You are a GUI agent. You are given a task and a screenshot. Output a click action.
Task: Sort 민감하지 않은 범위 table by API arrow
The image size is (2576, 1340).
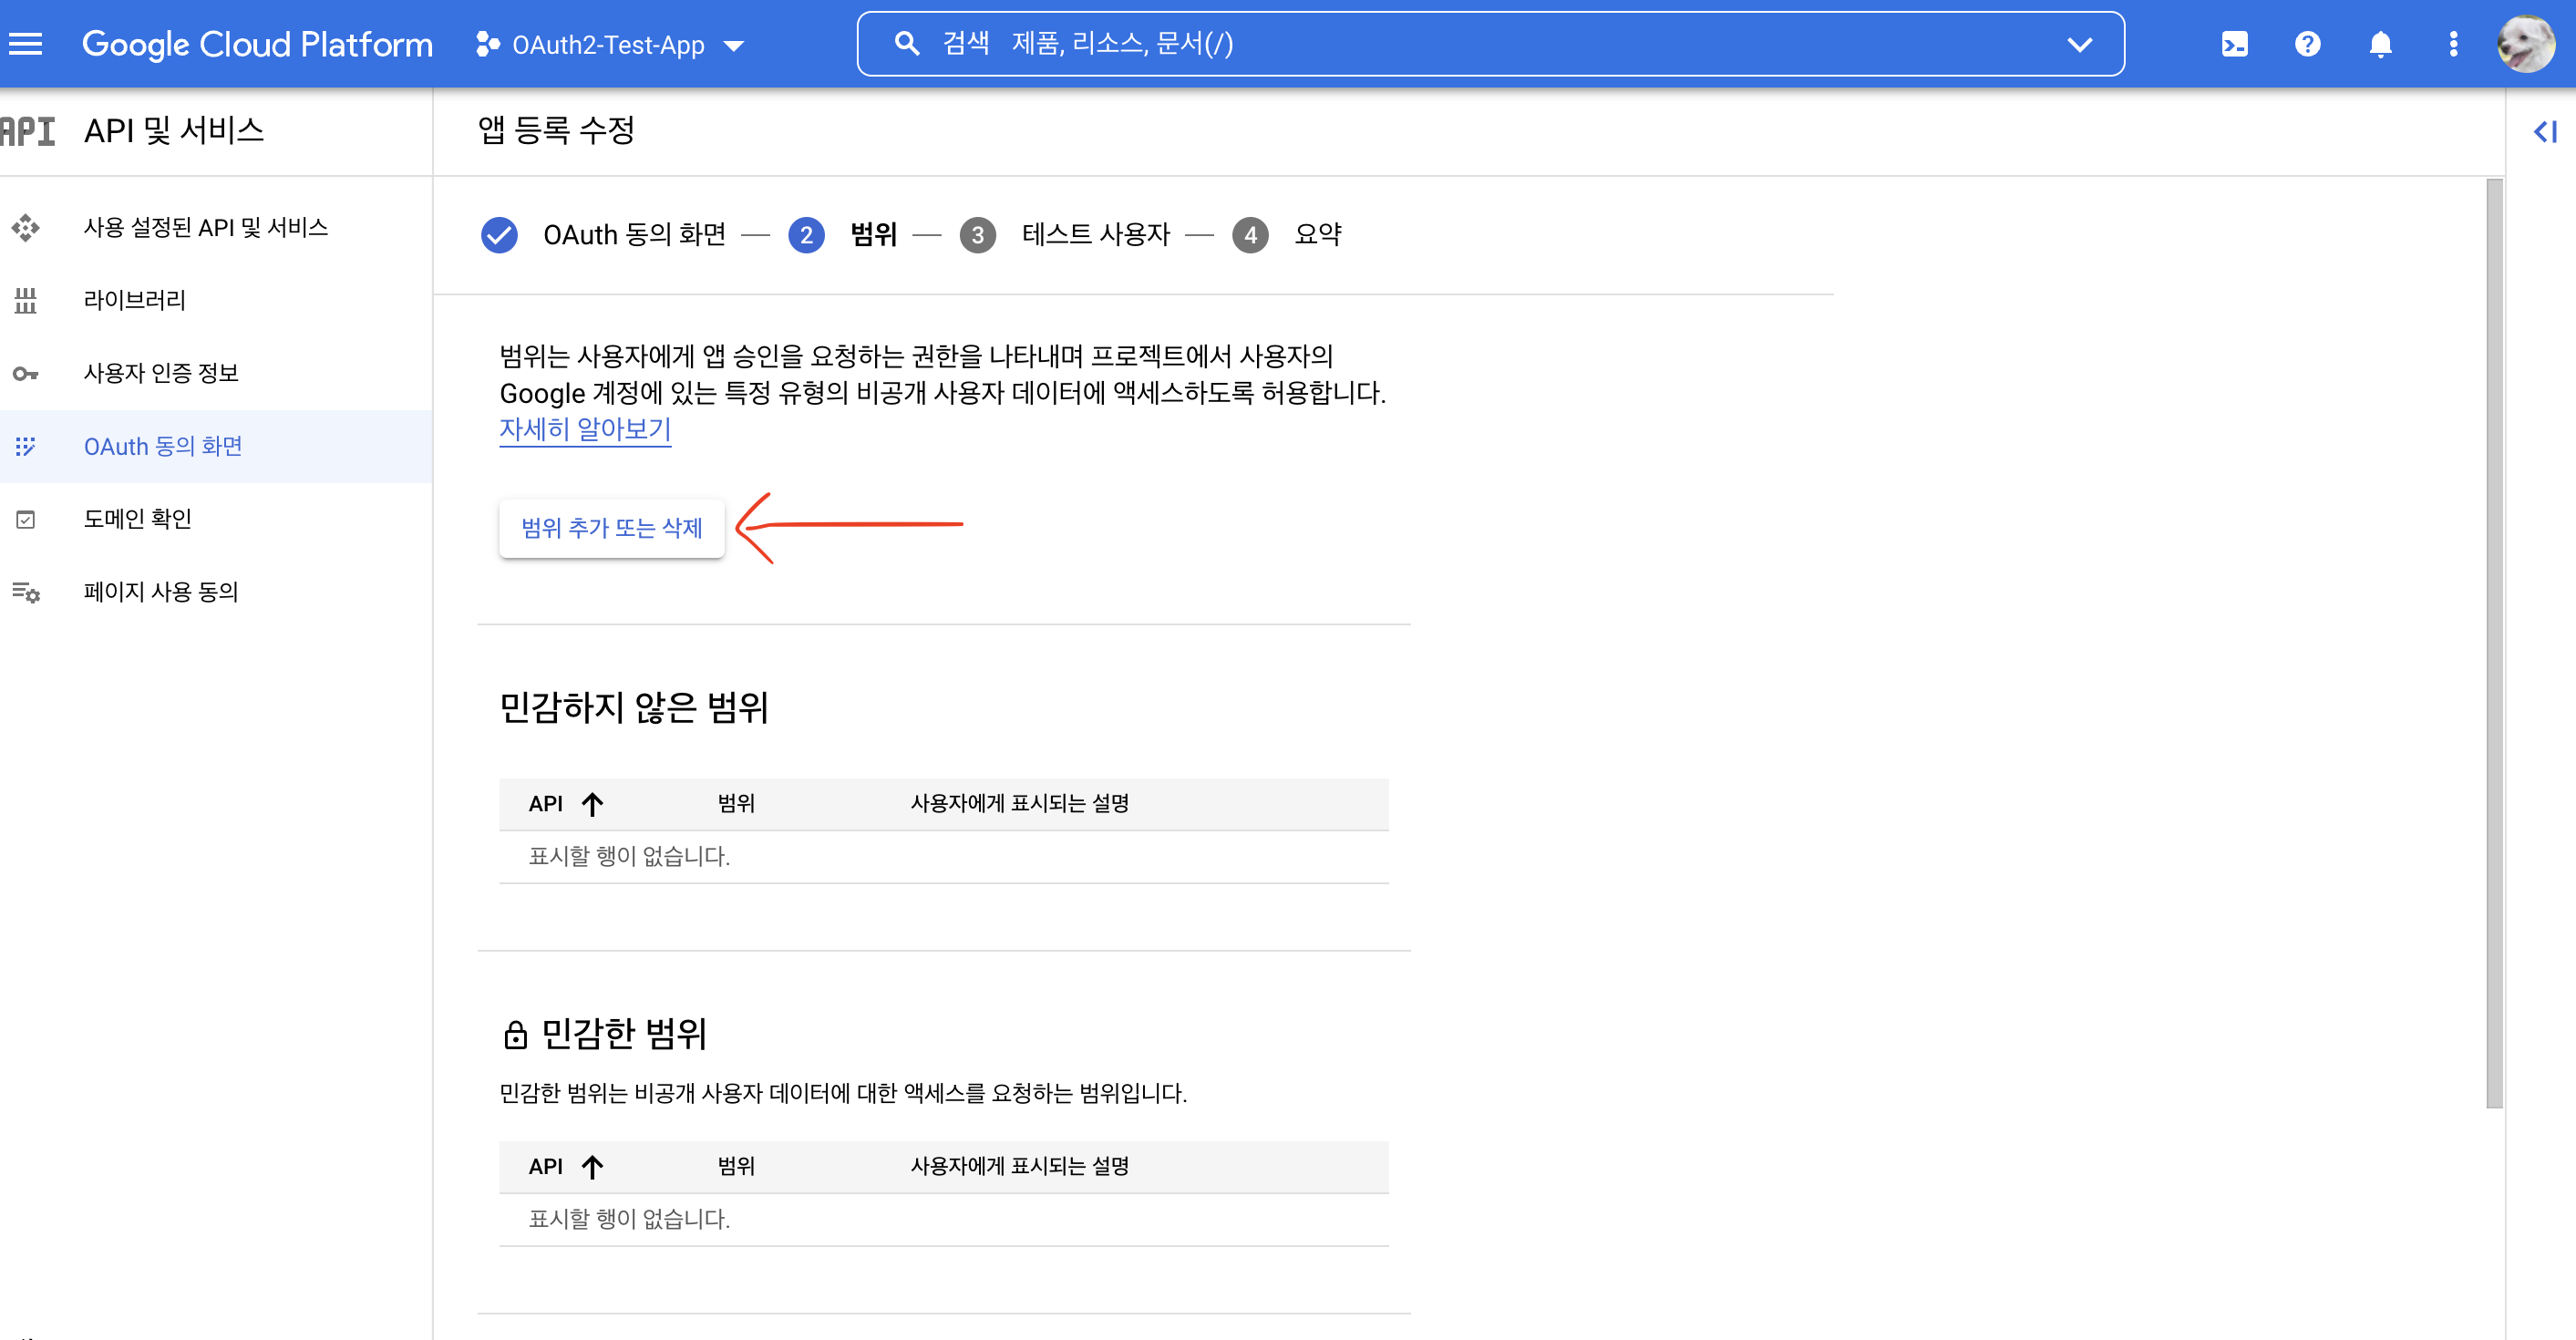coord(592,804)
